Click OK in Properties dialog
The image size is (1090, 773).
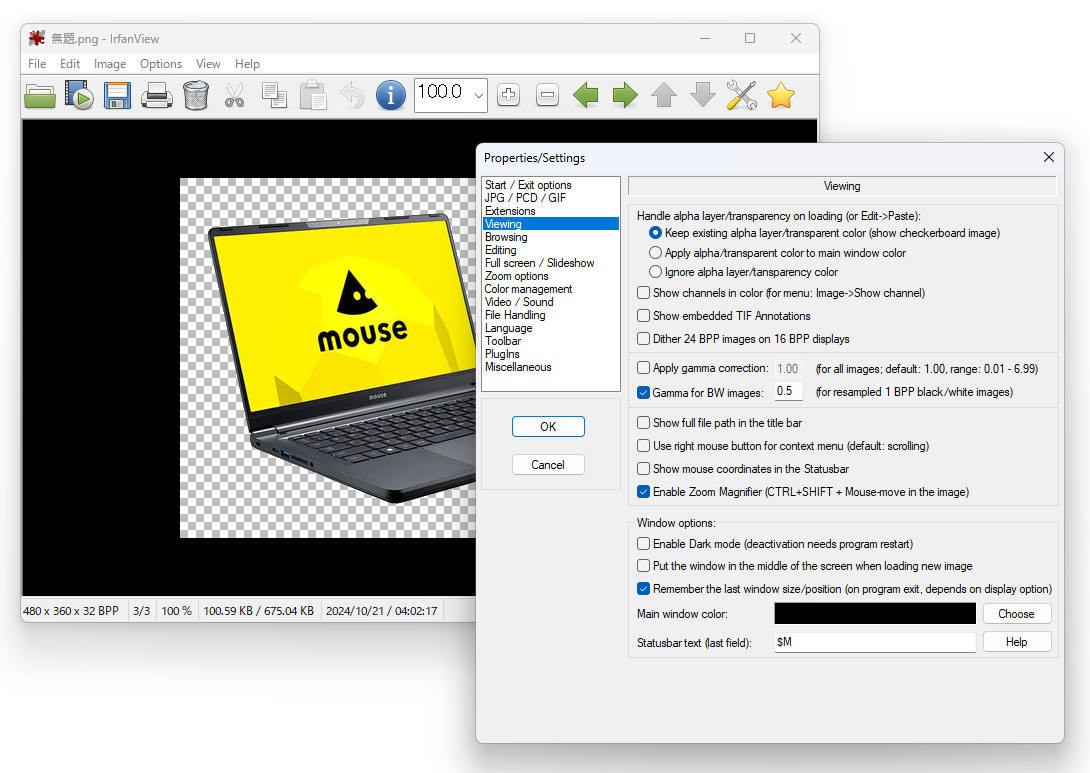pyautogui.click(x=548, y=426)
